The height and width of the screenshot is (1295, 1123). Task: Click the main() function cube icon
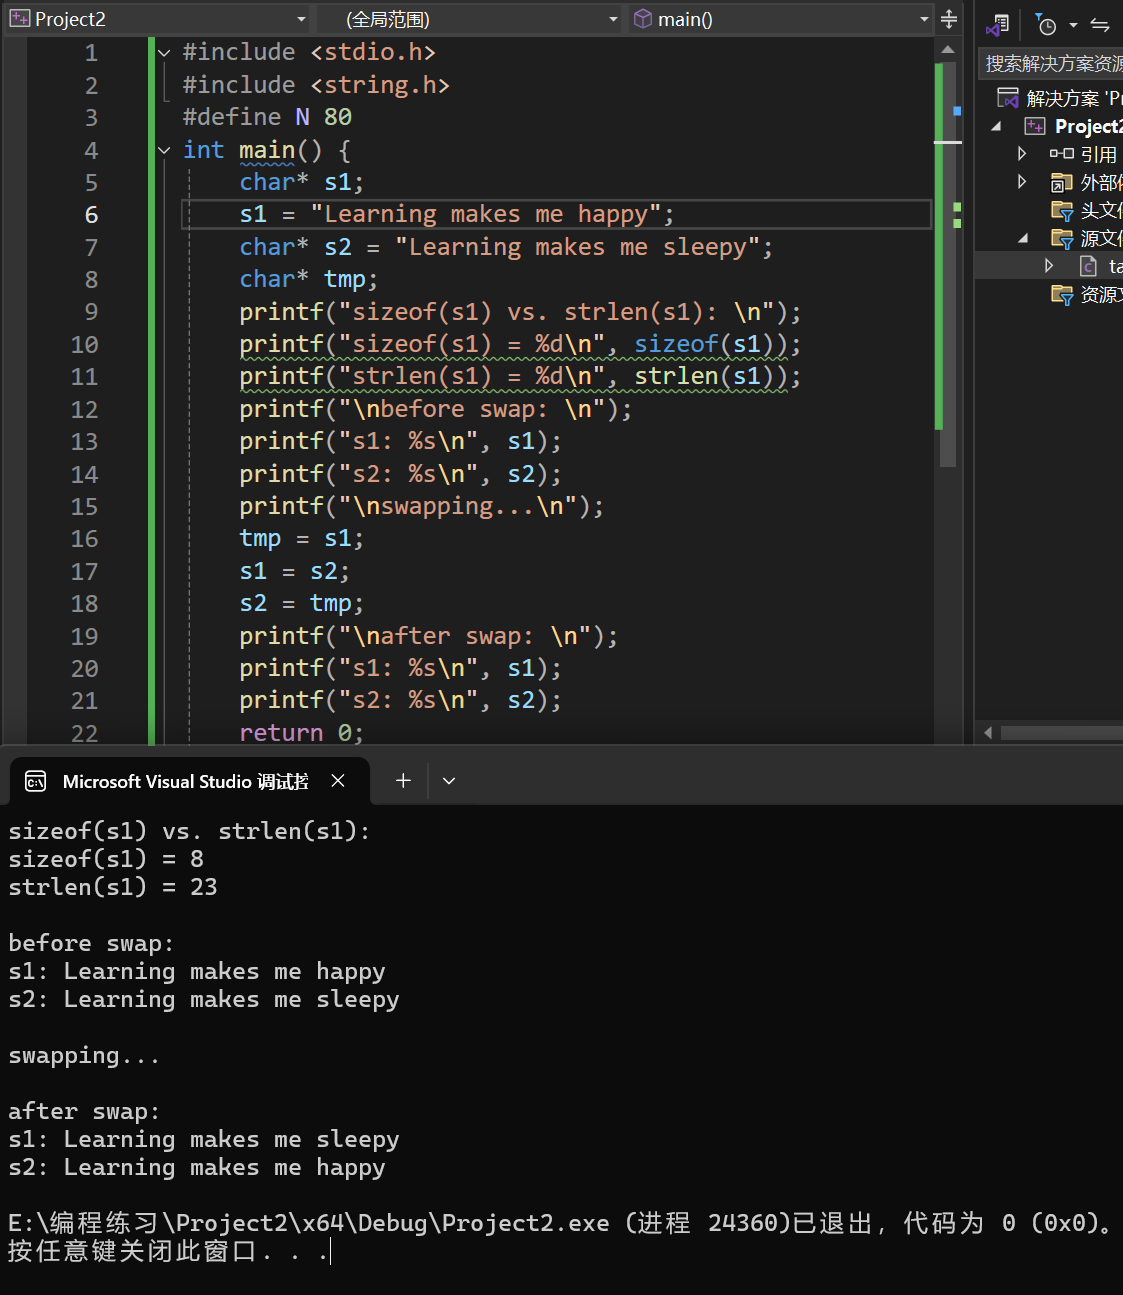tap(643, 19)
